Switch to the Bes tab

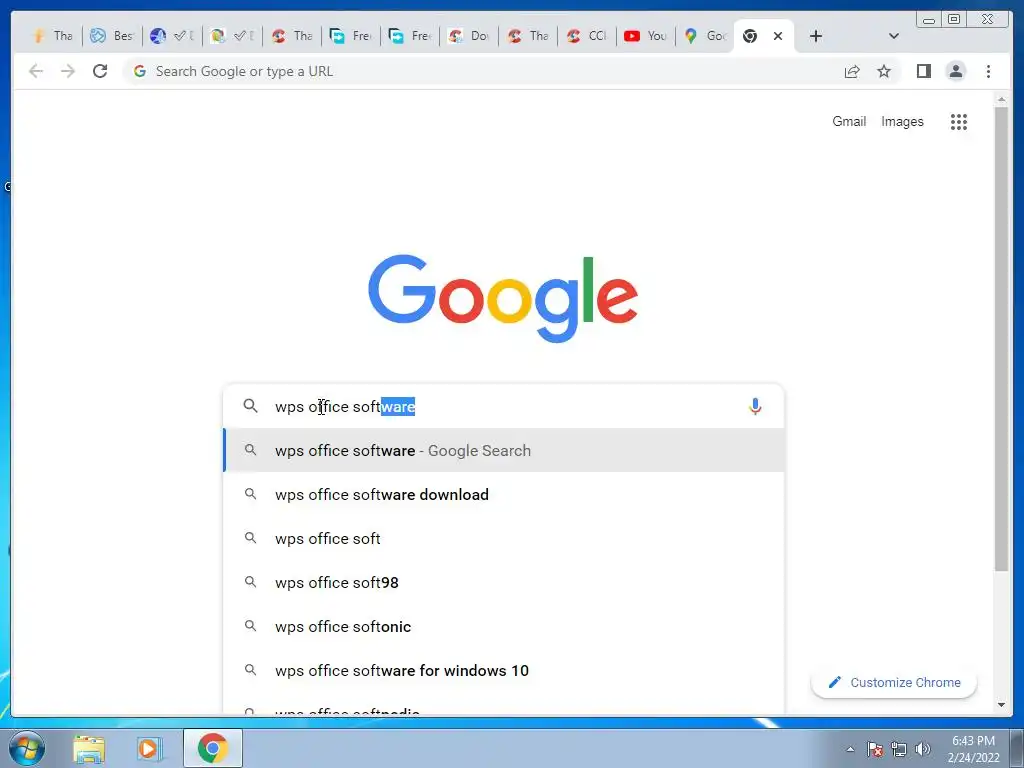click(111, 36)
